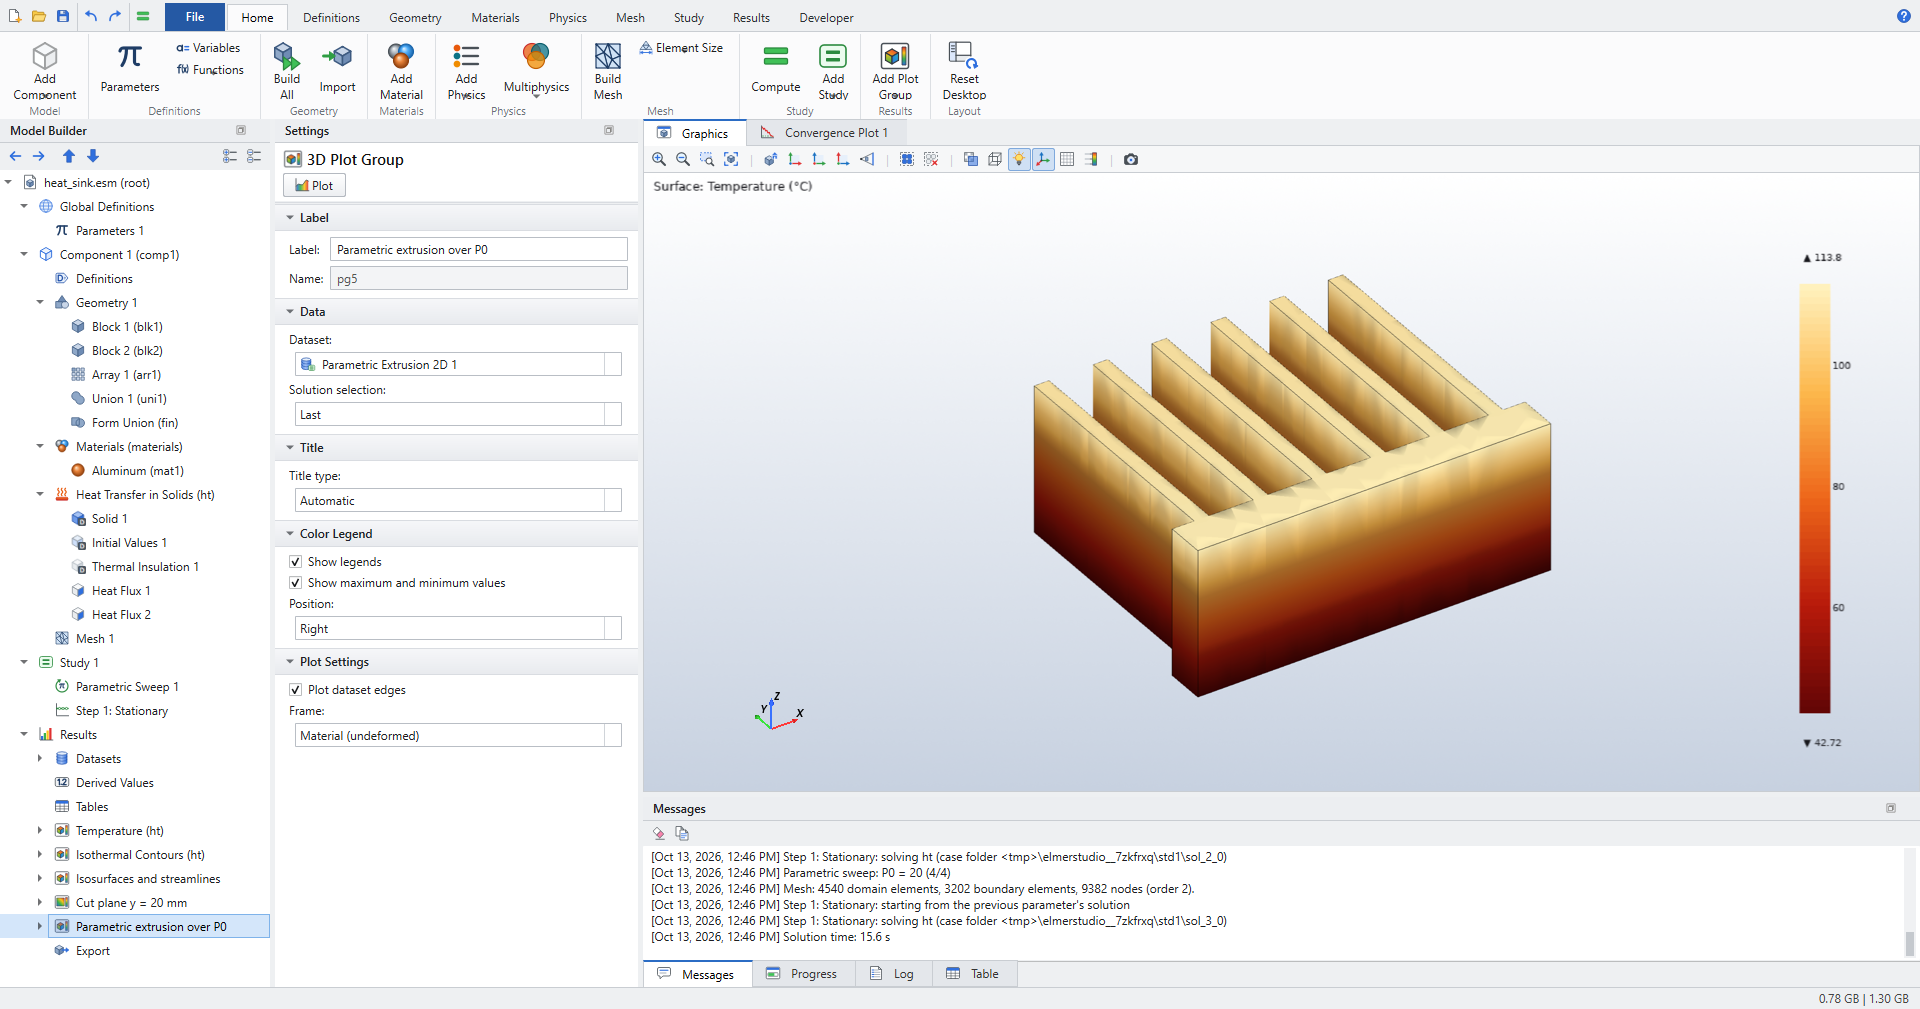1920x1009 pixels.
Task: Switch to Convergence Plot 1 tab
Action: click(x=826, y=133)
